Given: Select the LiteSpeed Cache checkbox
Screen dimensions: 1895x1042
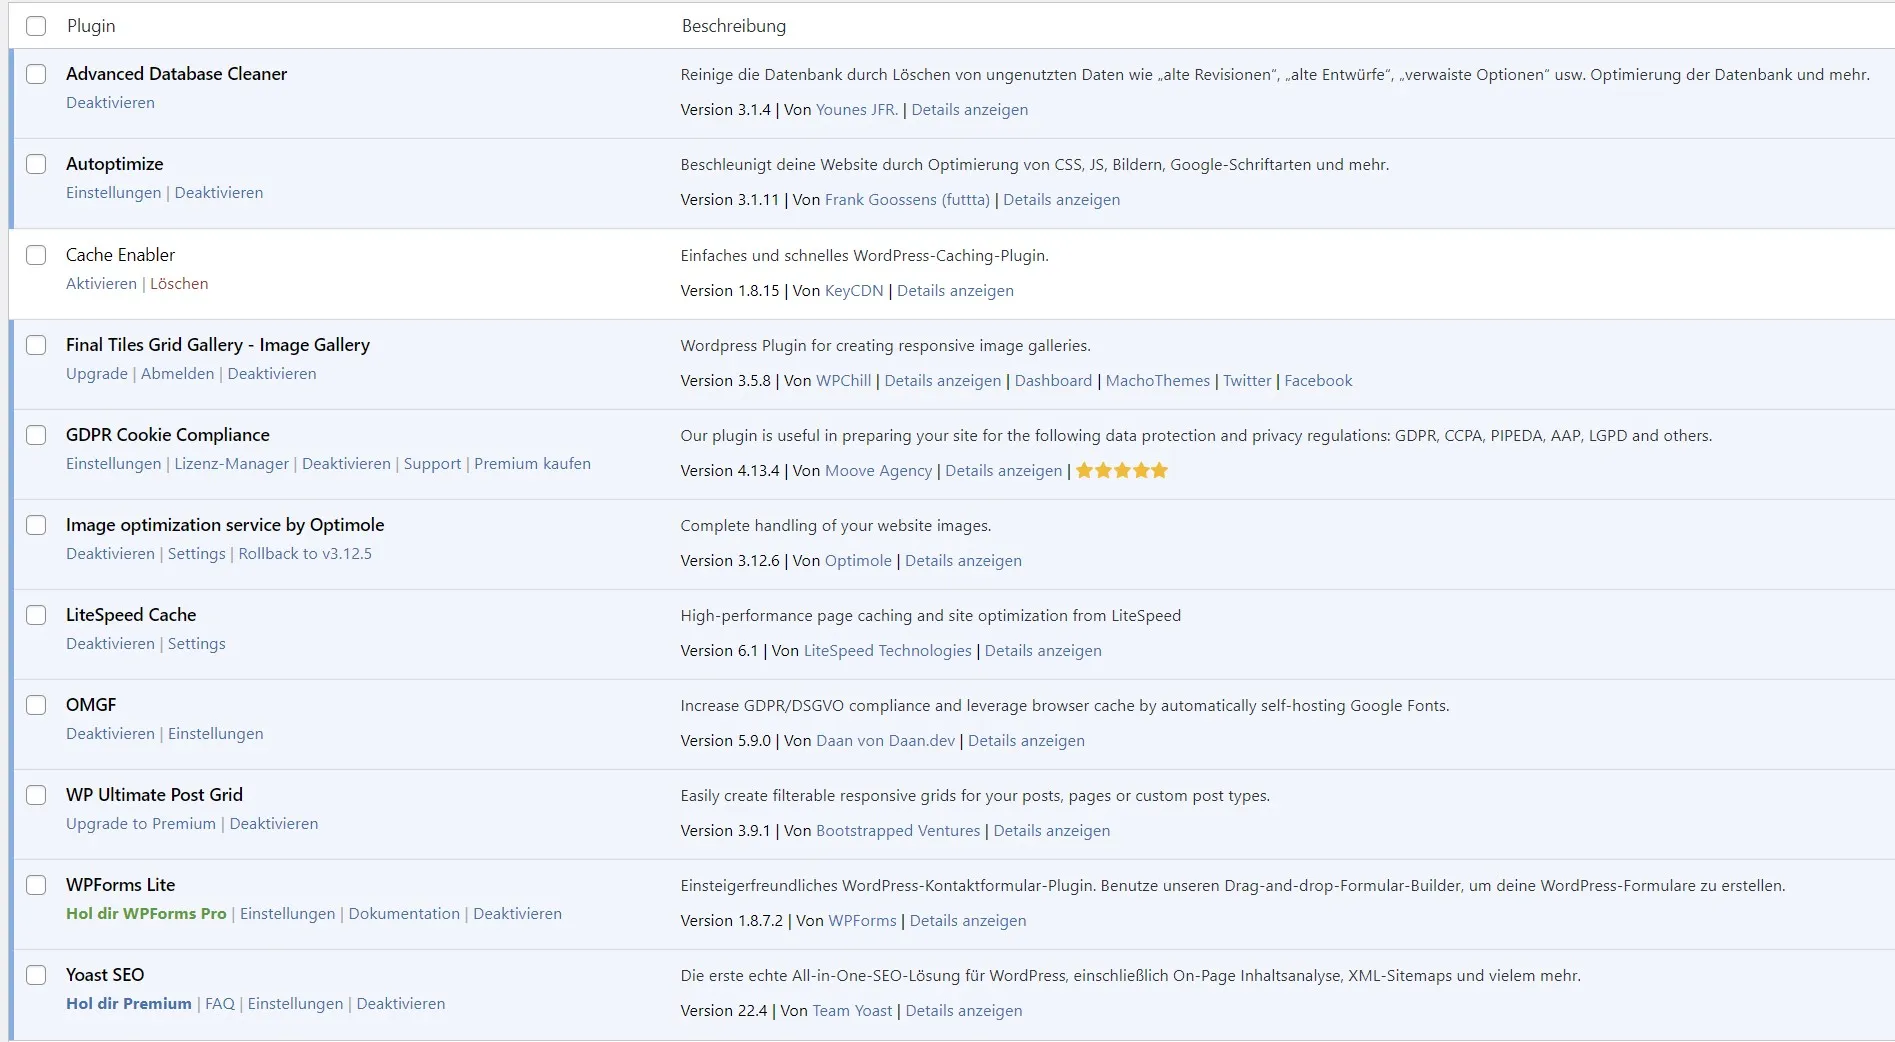Looking at the screenshot, I should click(x=36, y=615).
